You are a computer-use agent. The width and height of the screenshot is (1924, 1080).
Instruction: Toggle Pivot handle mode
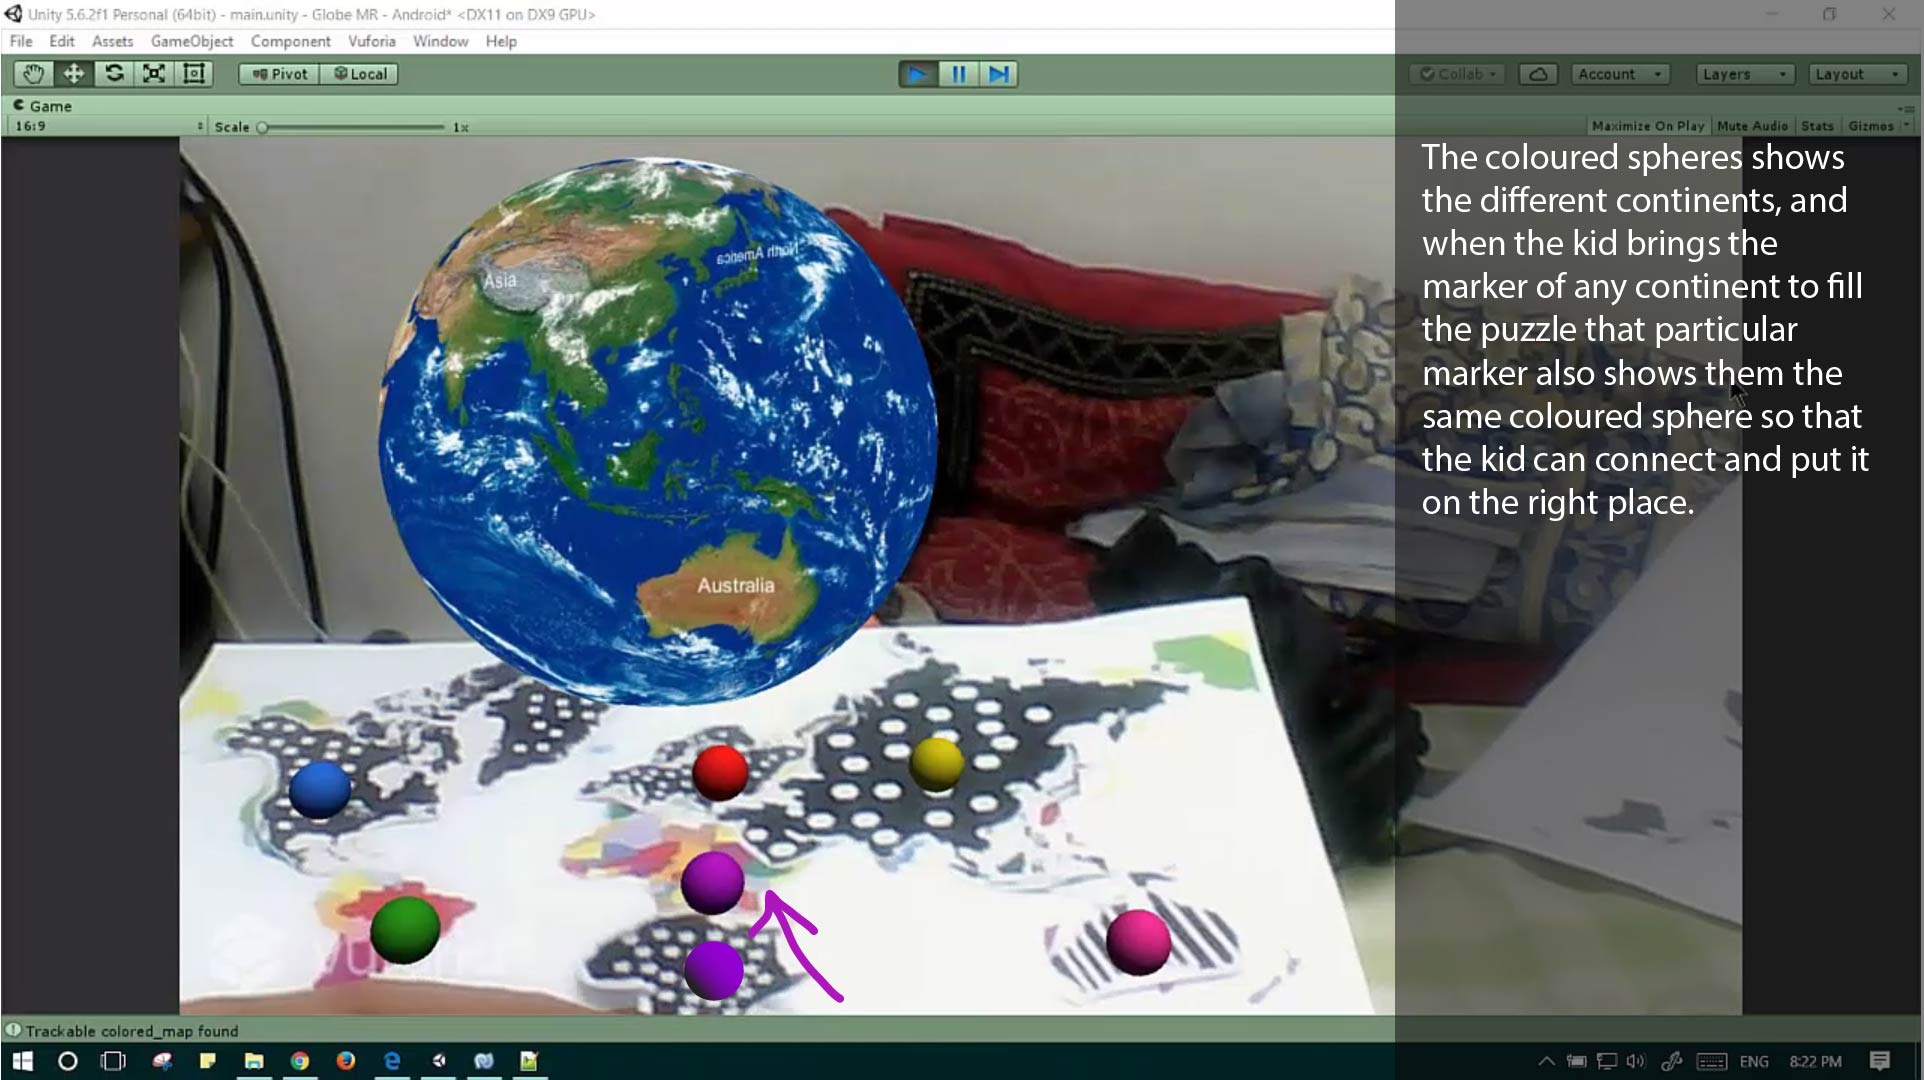coord(277,73)
